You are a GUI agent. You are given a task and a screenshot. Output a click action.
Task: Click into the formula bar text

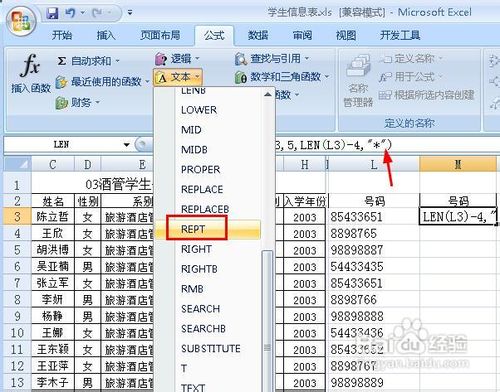(x=333, y=145)
